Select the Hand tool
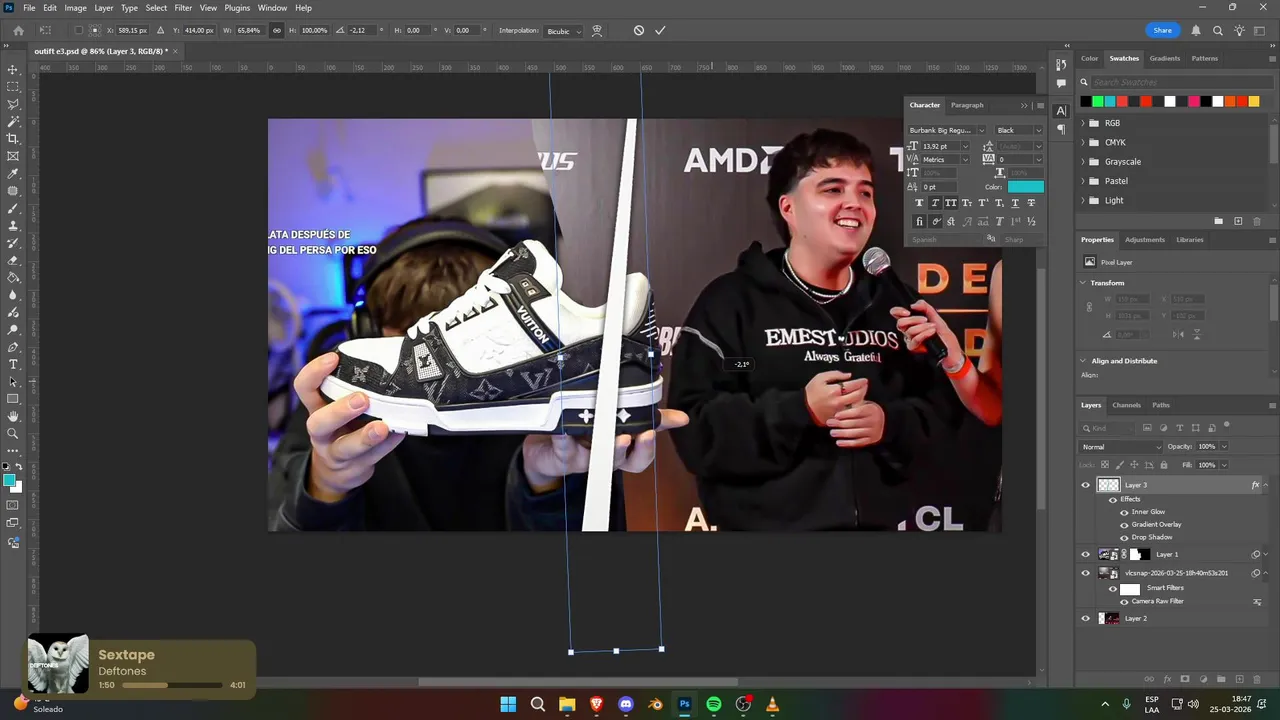Image resolution: width=1280 pixels, height=720 pixels. coord(13,416)
